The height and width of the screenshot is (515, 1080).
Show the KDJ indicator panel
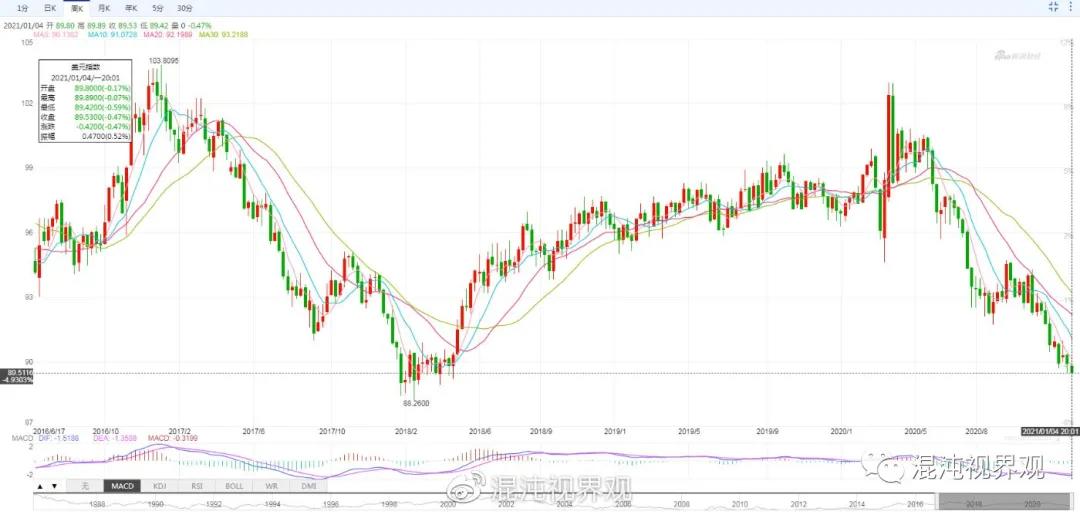160,486
